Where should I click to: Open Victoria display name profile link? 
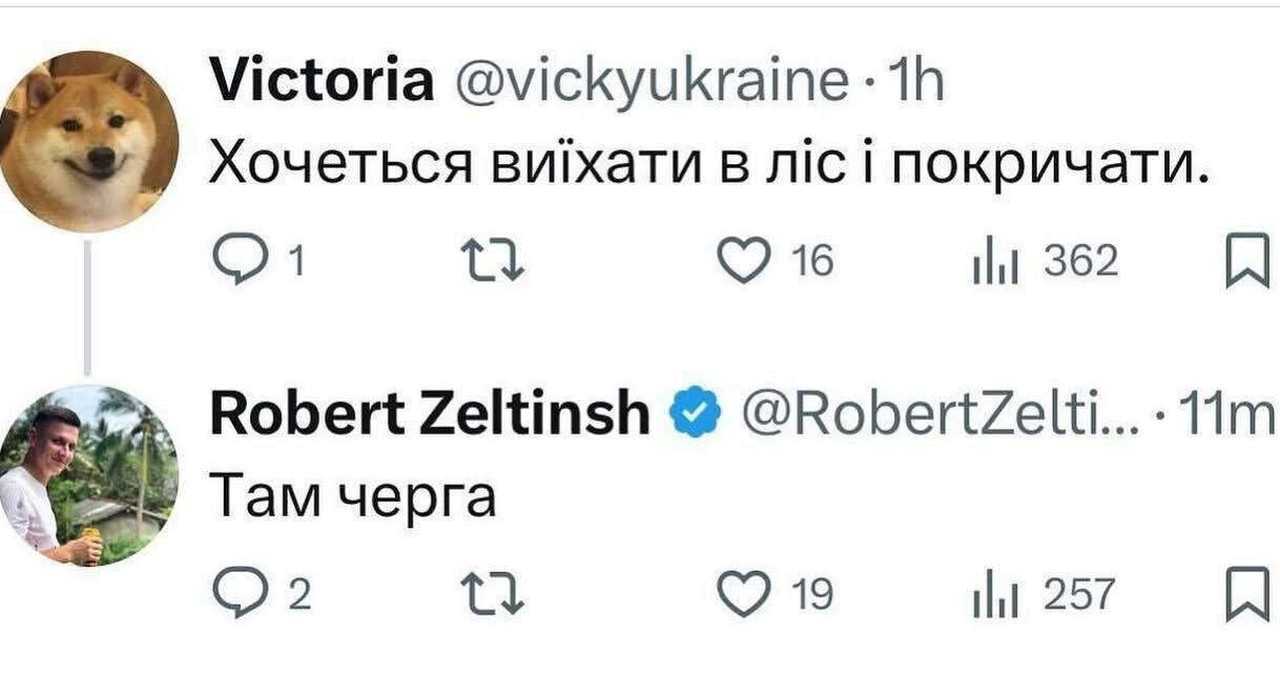[x=322, y=83]
